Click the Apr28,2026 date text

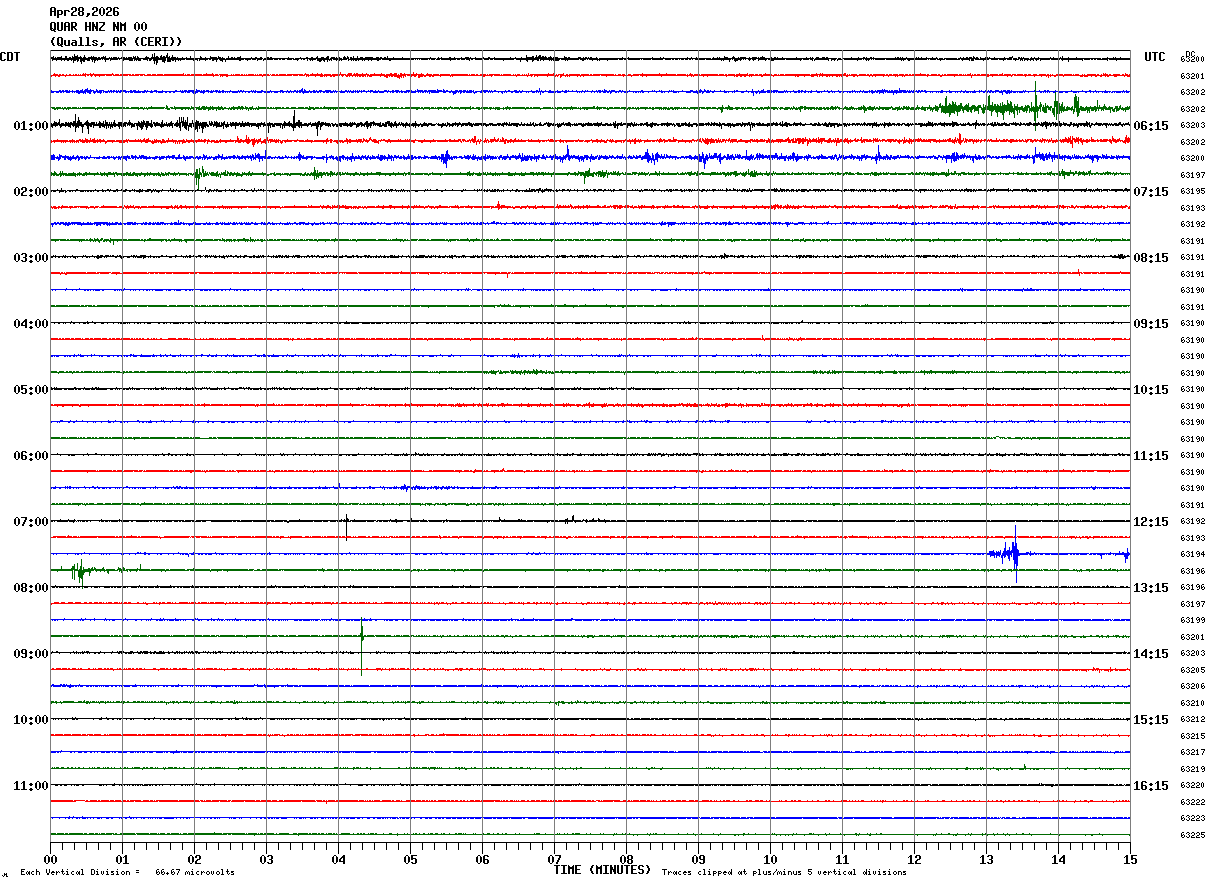pos(84,12)
